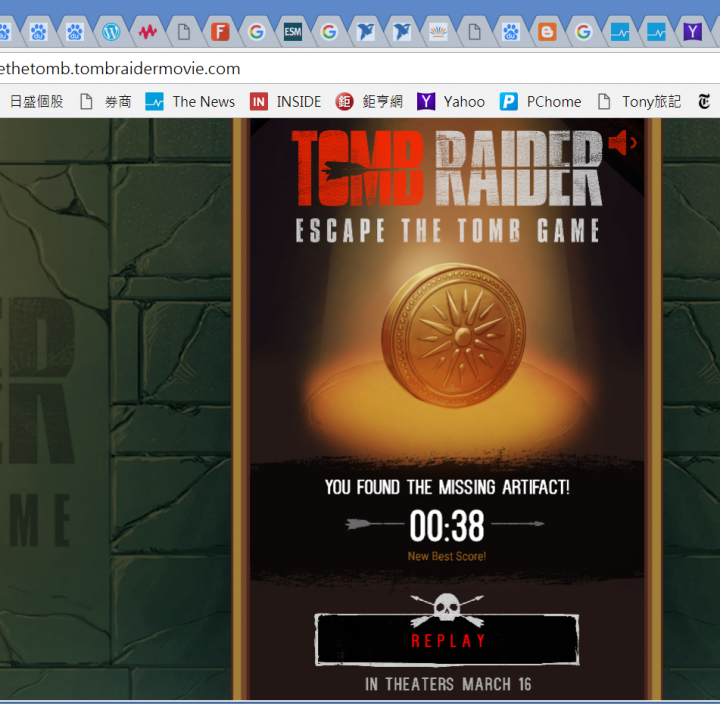Click the Tomb Raider logo title
This screenshot has height=704, width=720.
(x=447, y=168)
